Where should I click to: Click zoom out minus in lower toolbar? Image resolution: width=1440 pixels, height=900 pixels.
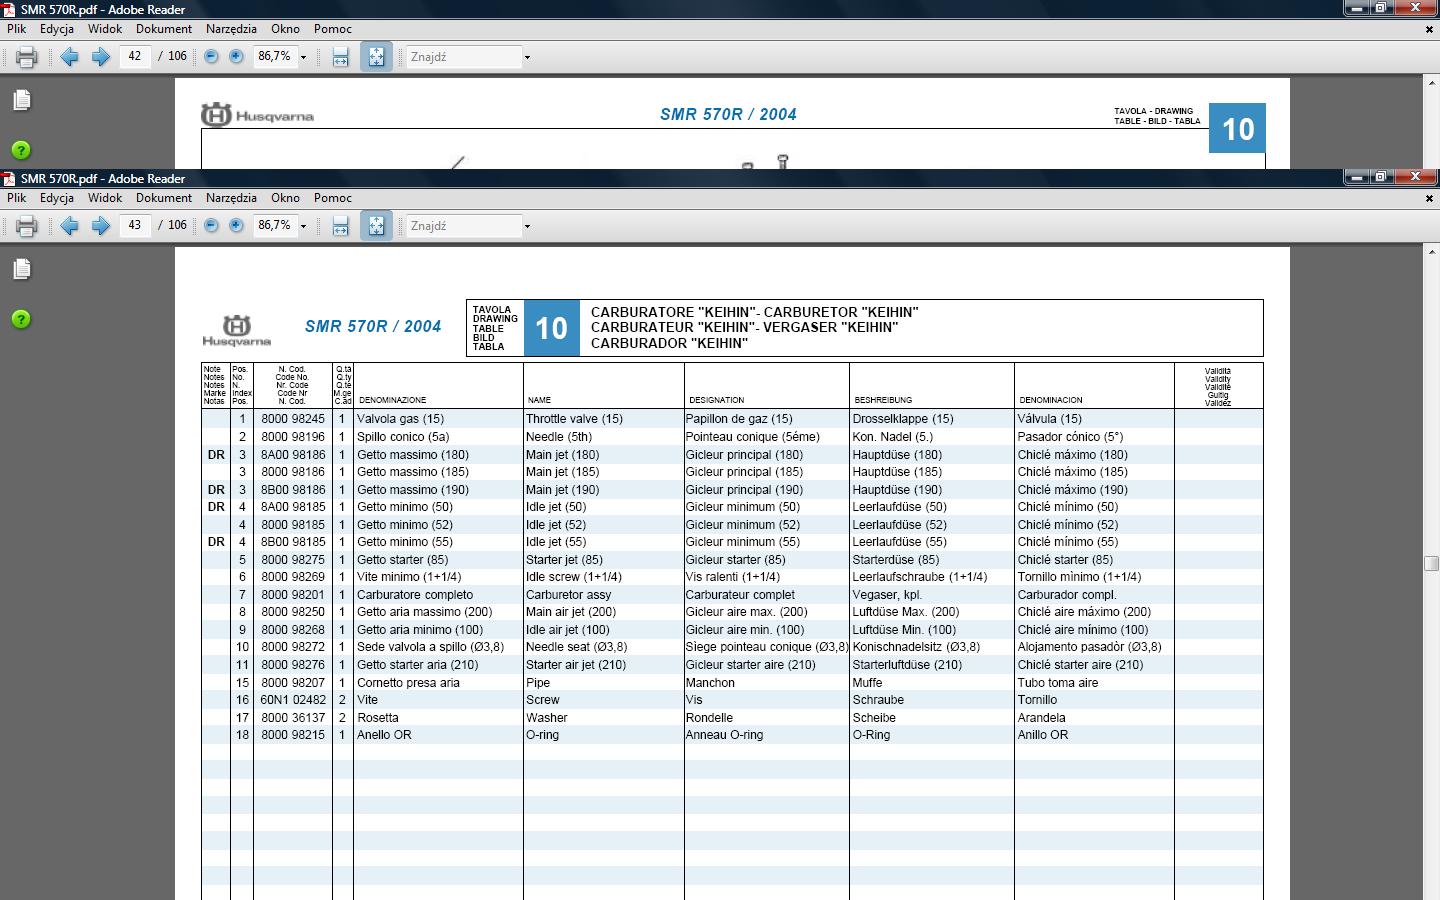(211, 226)
